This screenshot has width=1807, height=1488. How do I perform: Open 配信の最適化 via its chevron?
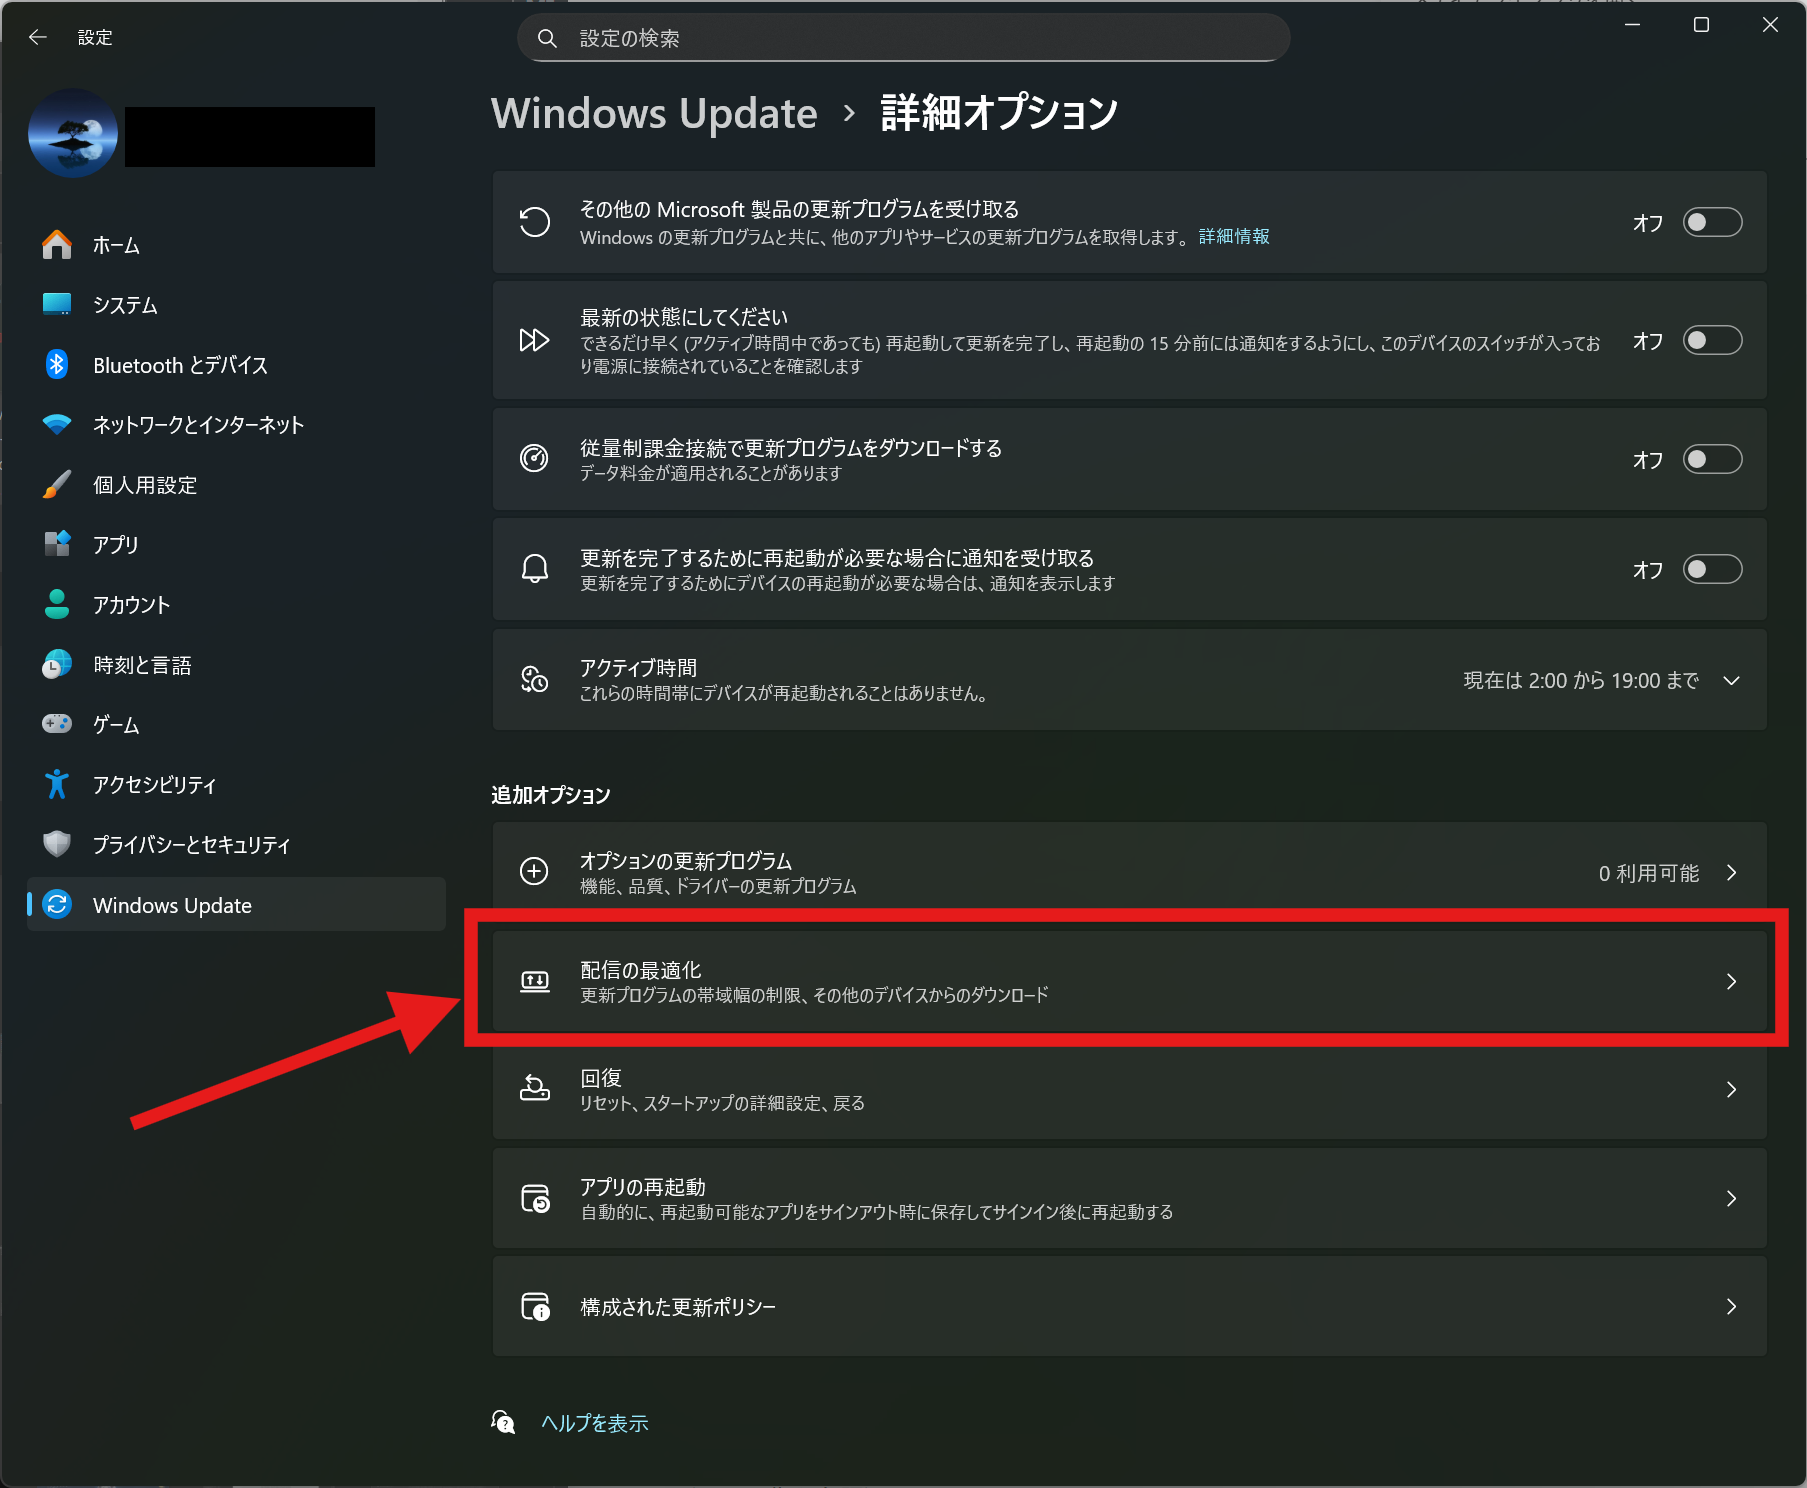(1731, 982)
